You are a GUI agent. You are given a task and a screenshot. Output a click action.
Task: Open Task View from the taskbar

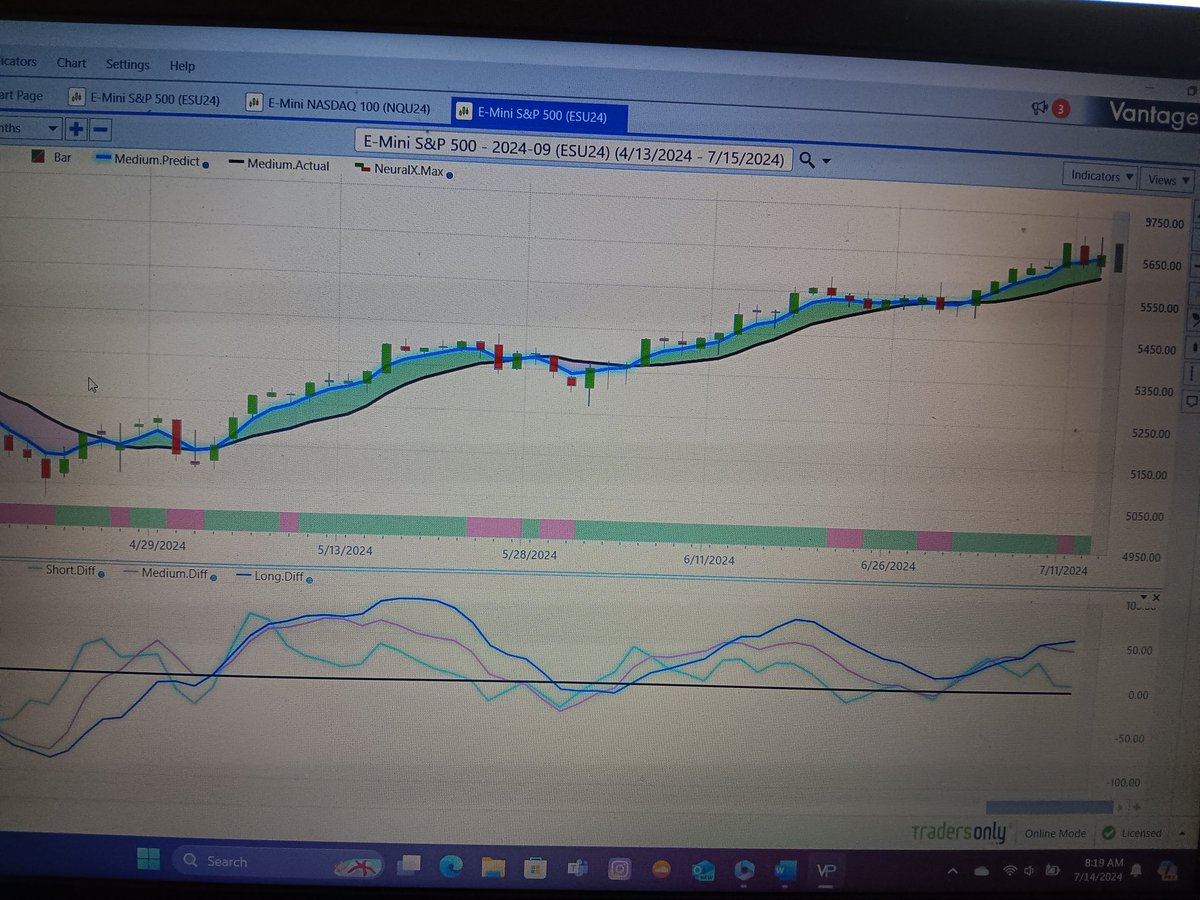[x=408, y=863]
